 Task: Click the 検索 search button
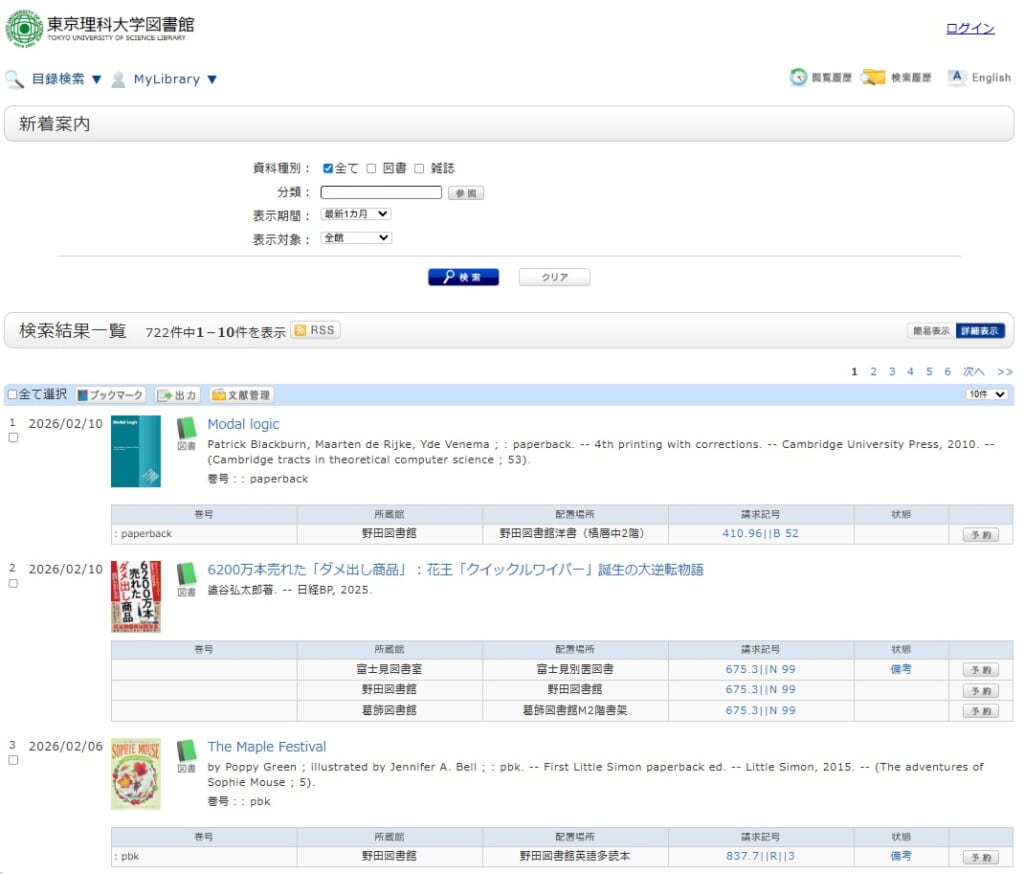click(x=463, y=277)
